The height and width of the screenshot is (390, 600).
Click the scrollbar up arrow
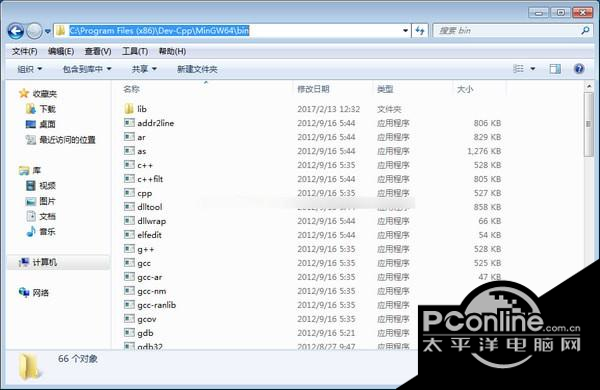[x=589, y=87]
